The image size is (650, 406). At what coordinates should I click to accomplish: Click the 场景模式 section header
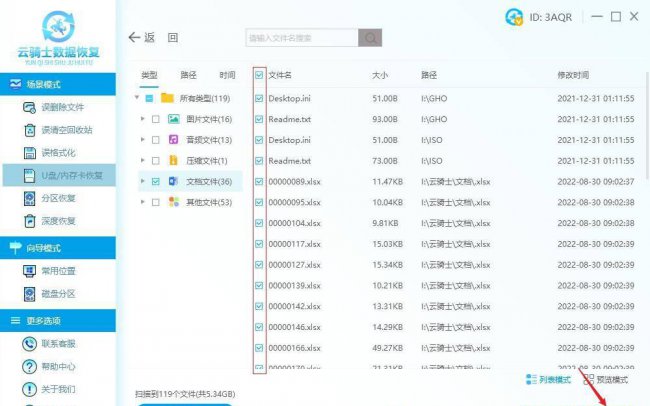[58, 84]
